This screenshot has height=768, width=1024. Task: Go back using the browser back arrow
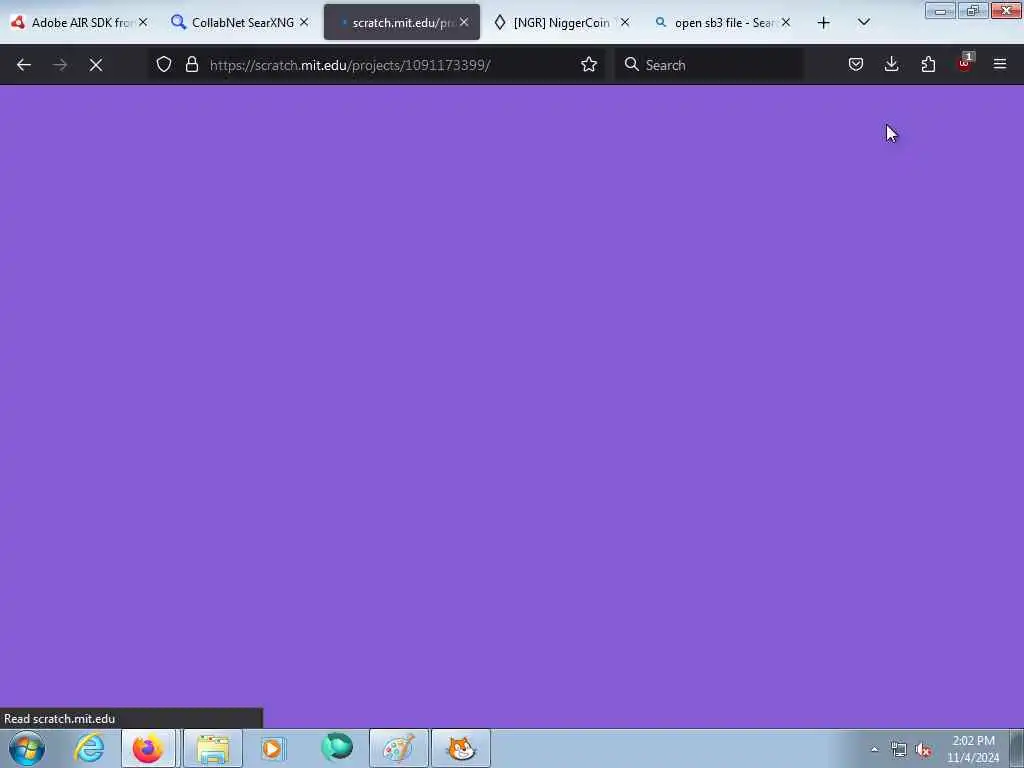pyautogui.click(x=24, y=65)
